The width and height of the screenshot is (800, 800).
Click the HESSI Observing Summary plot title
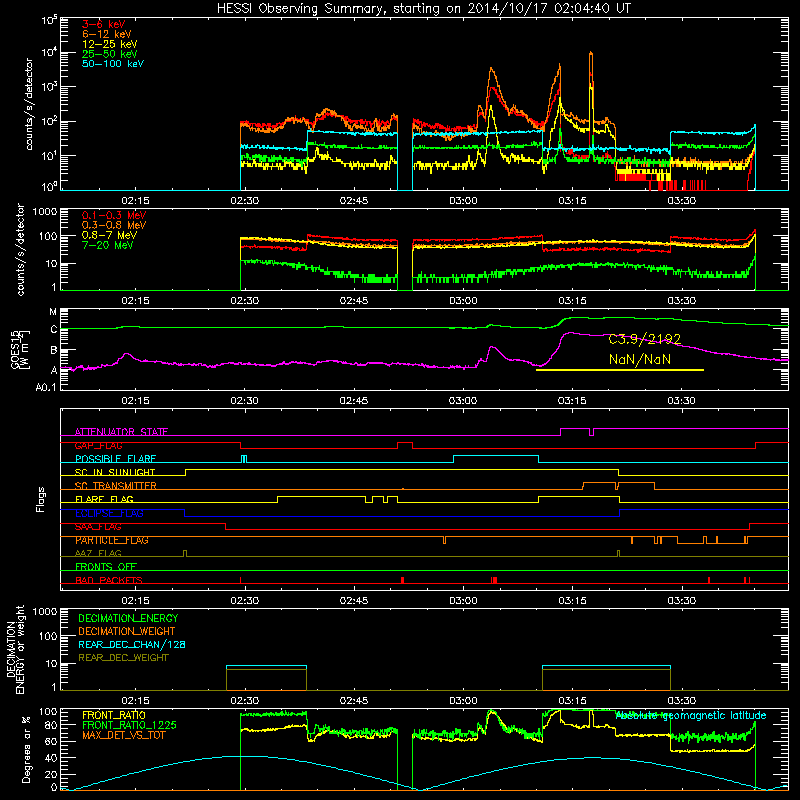423,9
